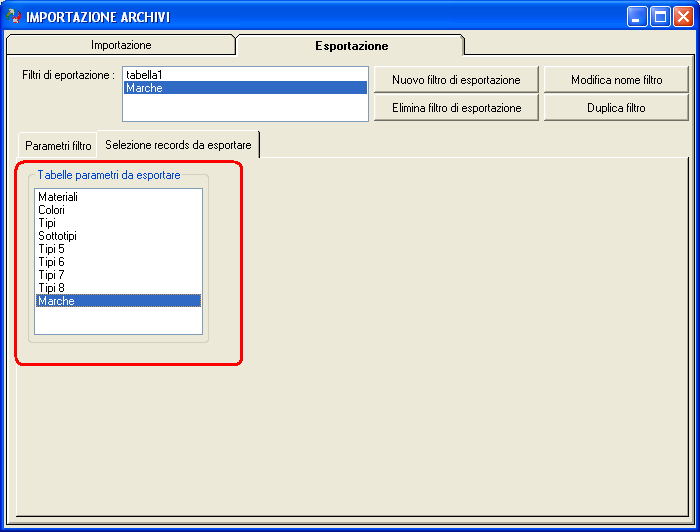Click the Duplica filtro button
The image size is (700, 532).
point(616,108)
